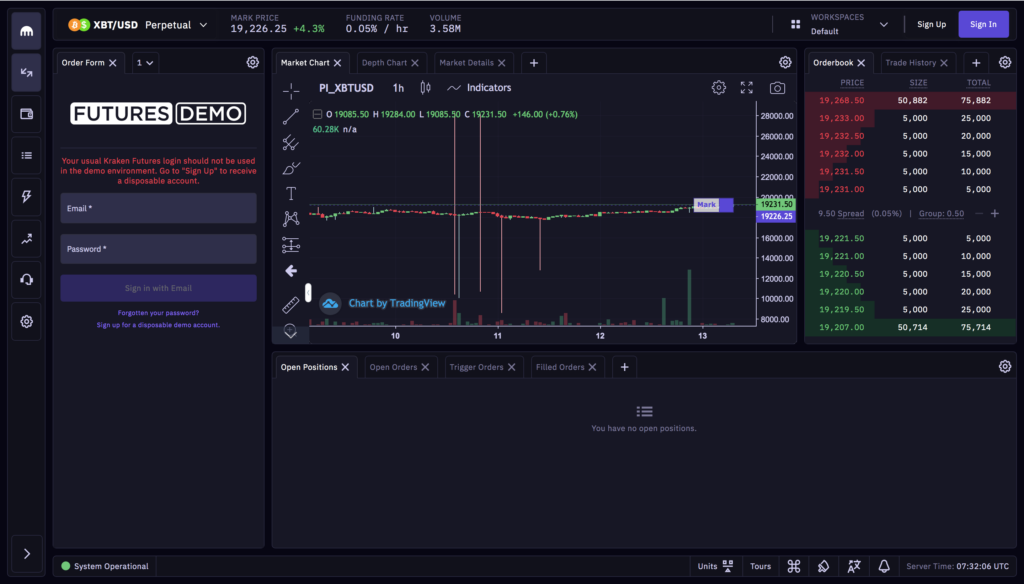
Task: Open the trending chart sidebar icon
Action: [x=26, y=238]
